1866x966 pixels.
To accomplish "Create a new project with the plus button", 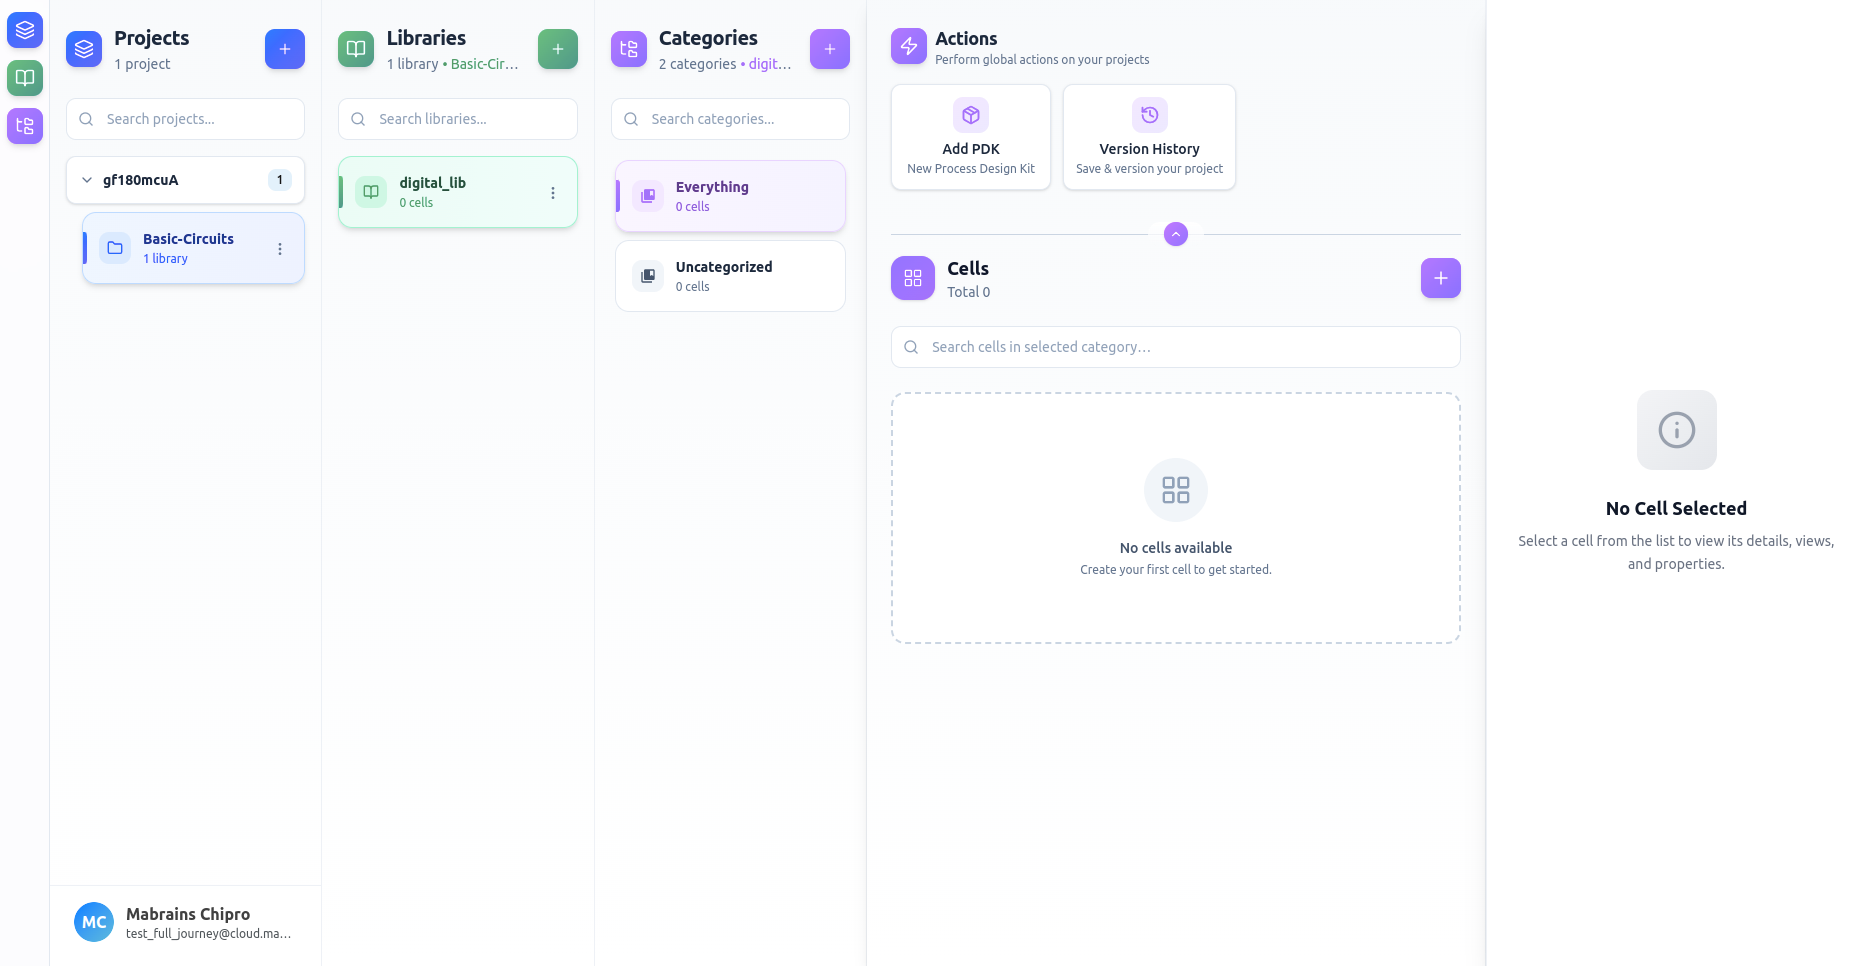I will pos(285,48).
